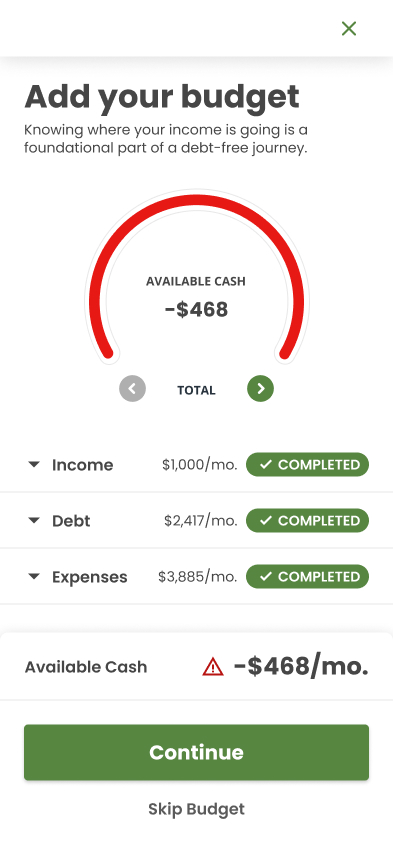Click the $1,000/mo. income amount
The width and height of the screenshot is (393, 853).
tap(200, 465)
